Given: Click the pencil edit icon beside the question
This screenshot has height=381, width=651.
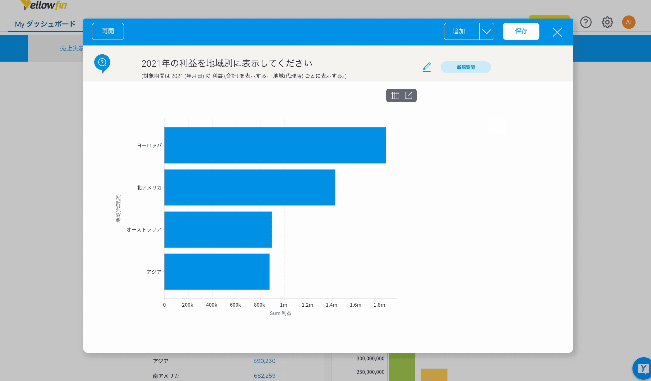Looking at the screenshot, I should [427, 67].
